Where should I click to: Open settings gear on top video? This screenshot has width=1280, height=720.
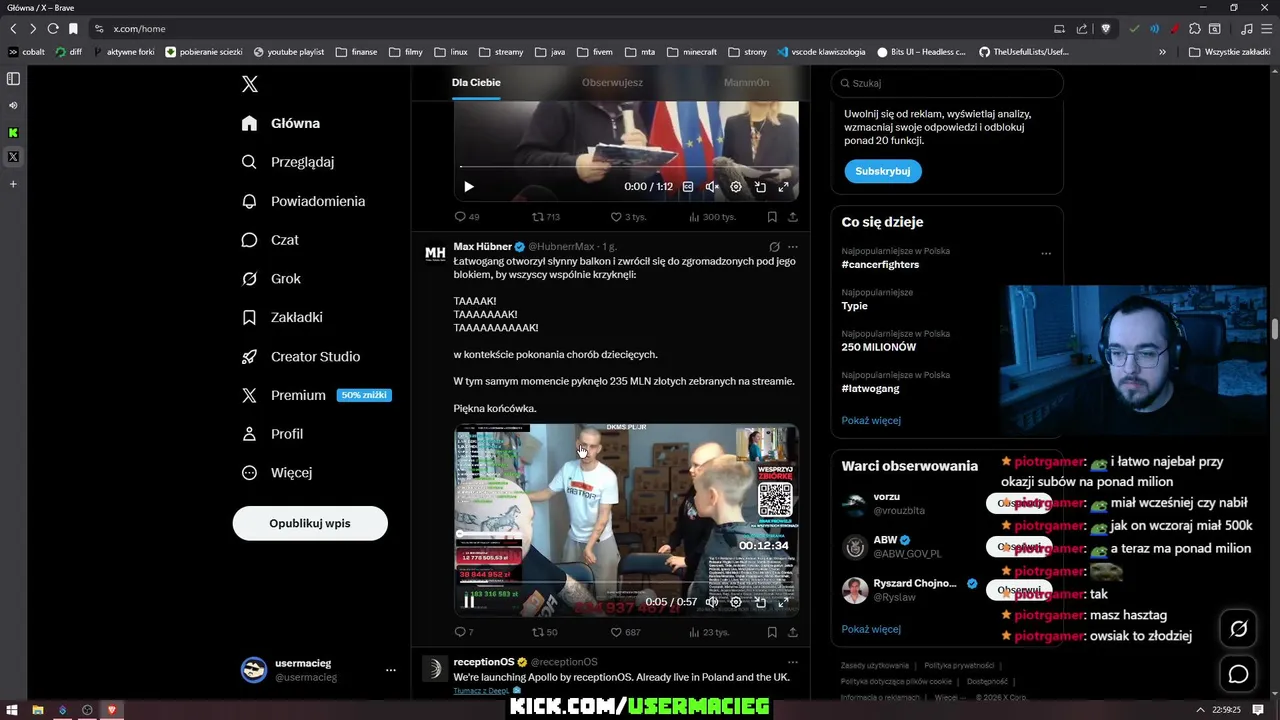[736, 187]
